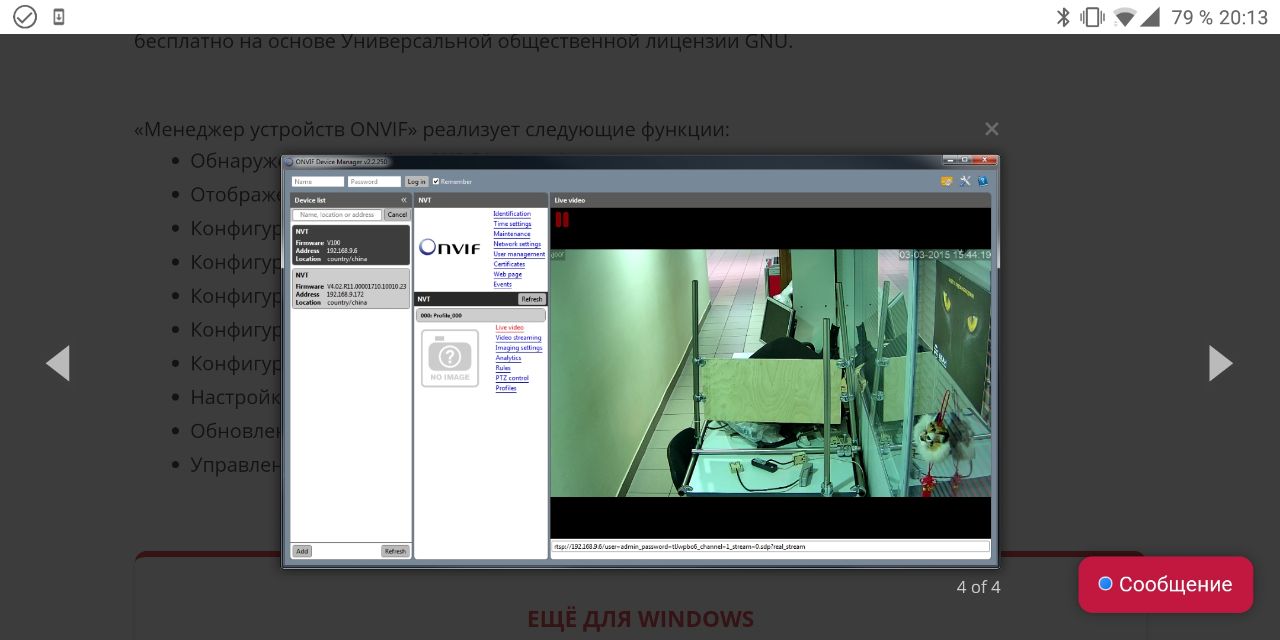Screen dimensions: 1280x640
Task: Open the Events link
Action: pos(502,284)
